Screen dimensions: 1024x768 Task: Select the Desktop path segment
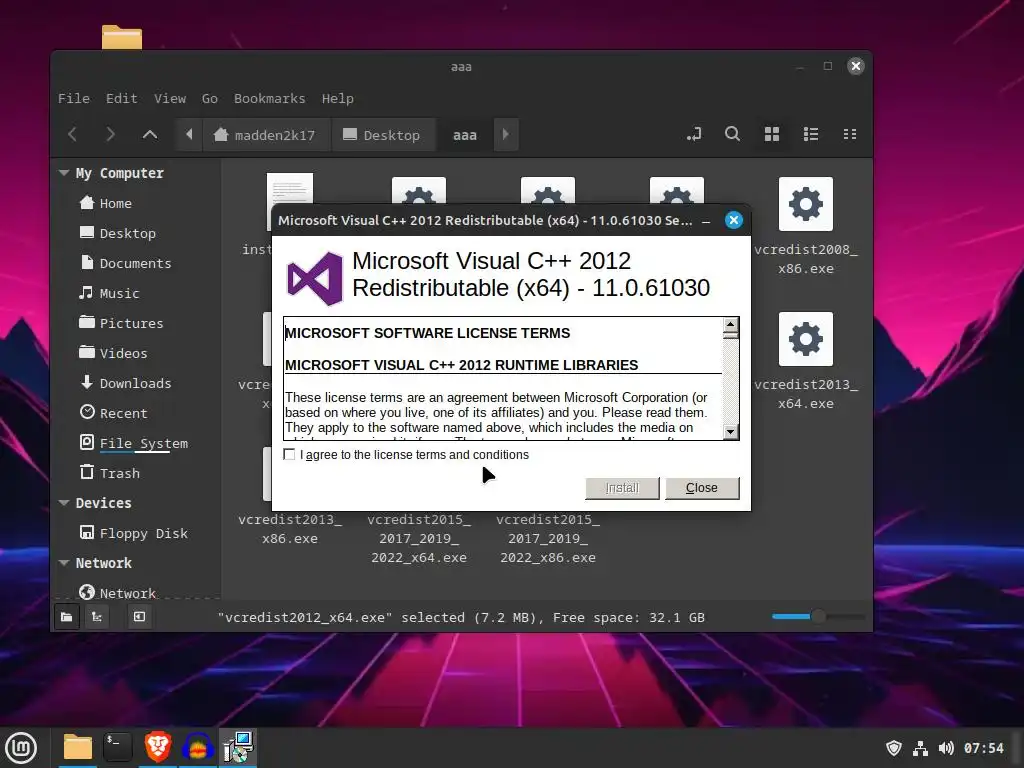(383, 135)
